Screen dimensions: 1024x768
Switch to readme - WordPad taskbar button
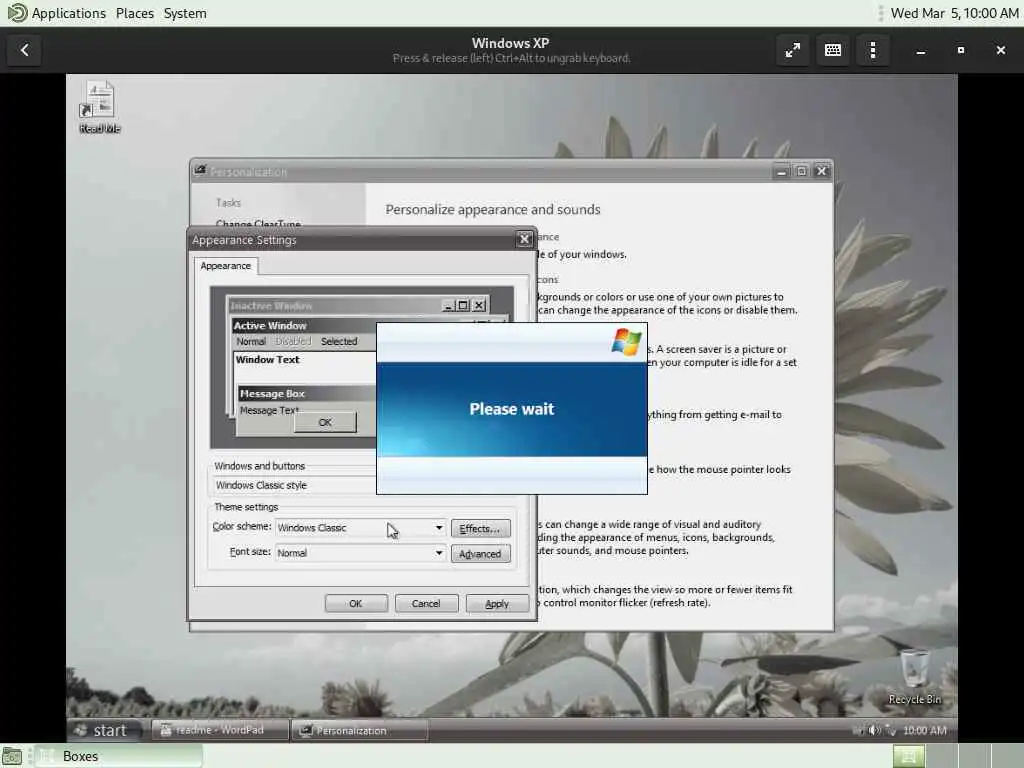pos(219,730)
